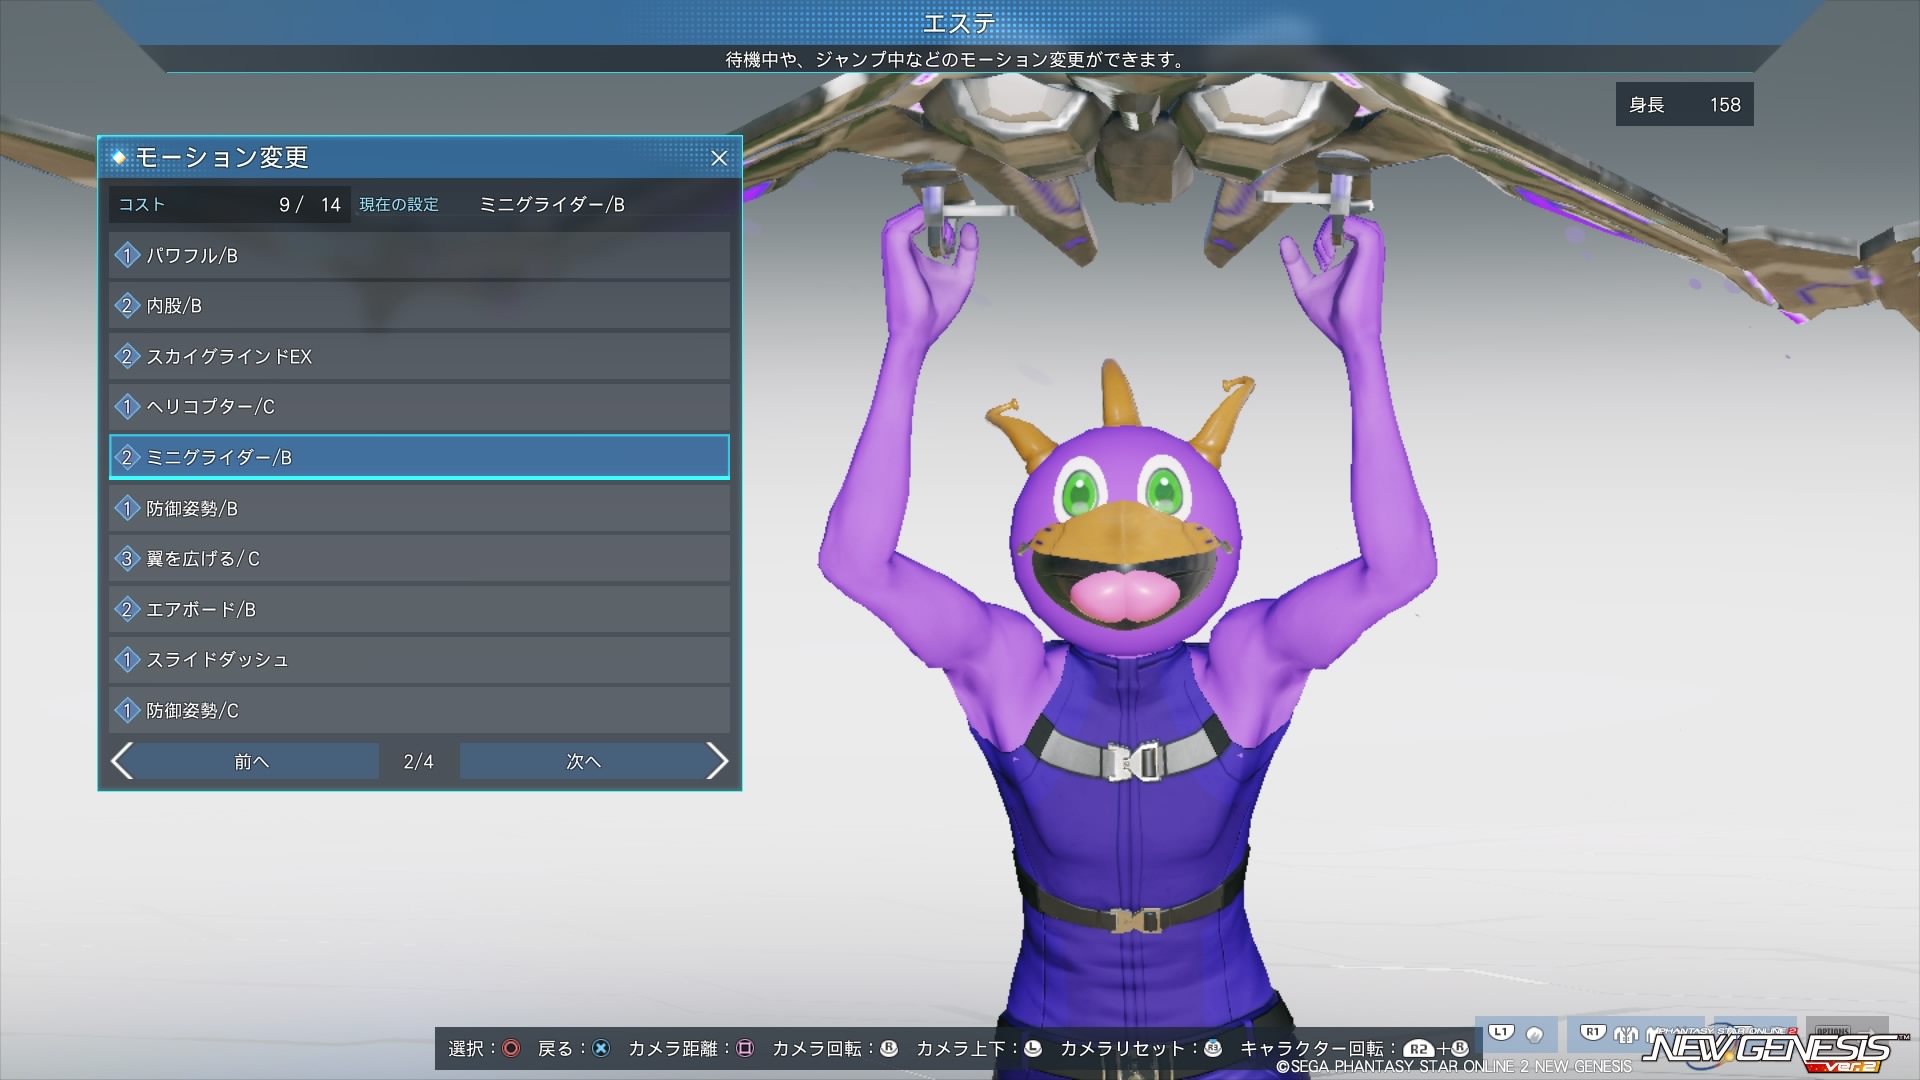Viewport: 1920px width, 1080px height.
Task: Click the R2 キャラクター回転 icon
Action: 1418,1049
